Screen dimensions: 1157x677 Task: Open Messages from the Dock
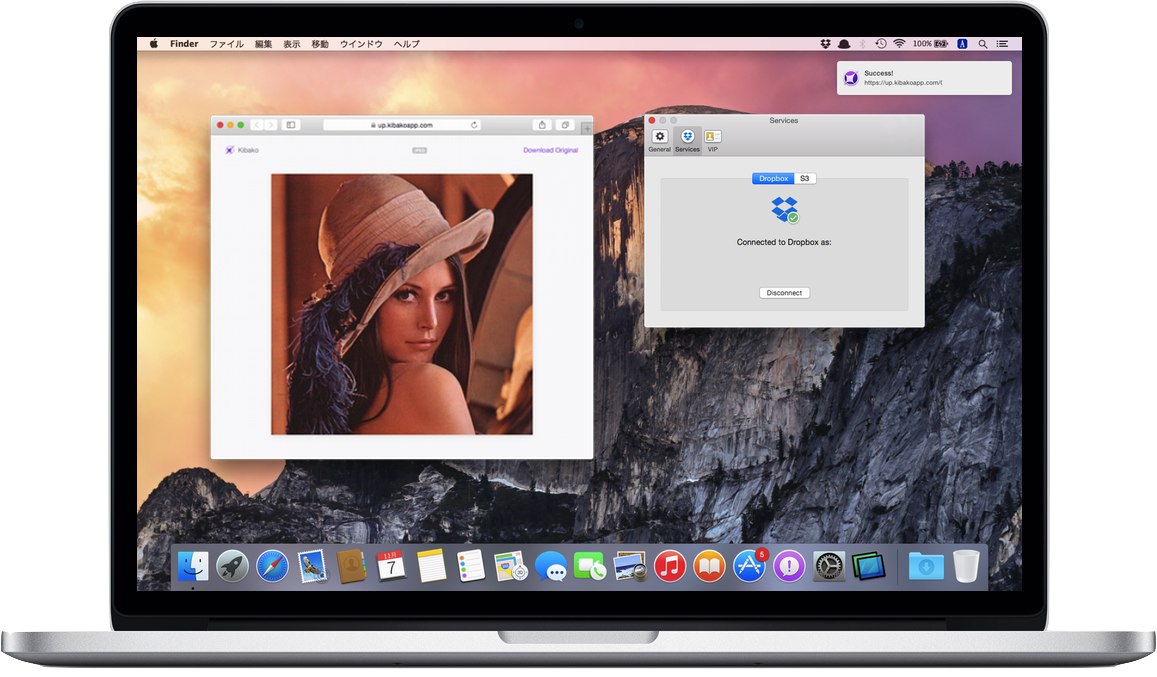click(x=550, y=567)
